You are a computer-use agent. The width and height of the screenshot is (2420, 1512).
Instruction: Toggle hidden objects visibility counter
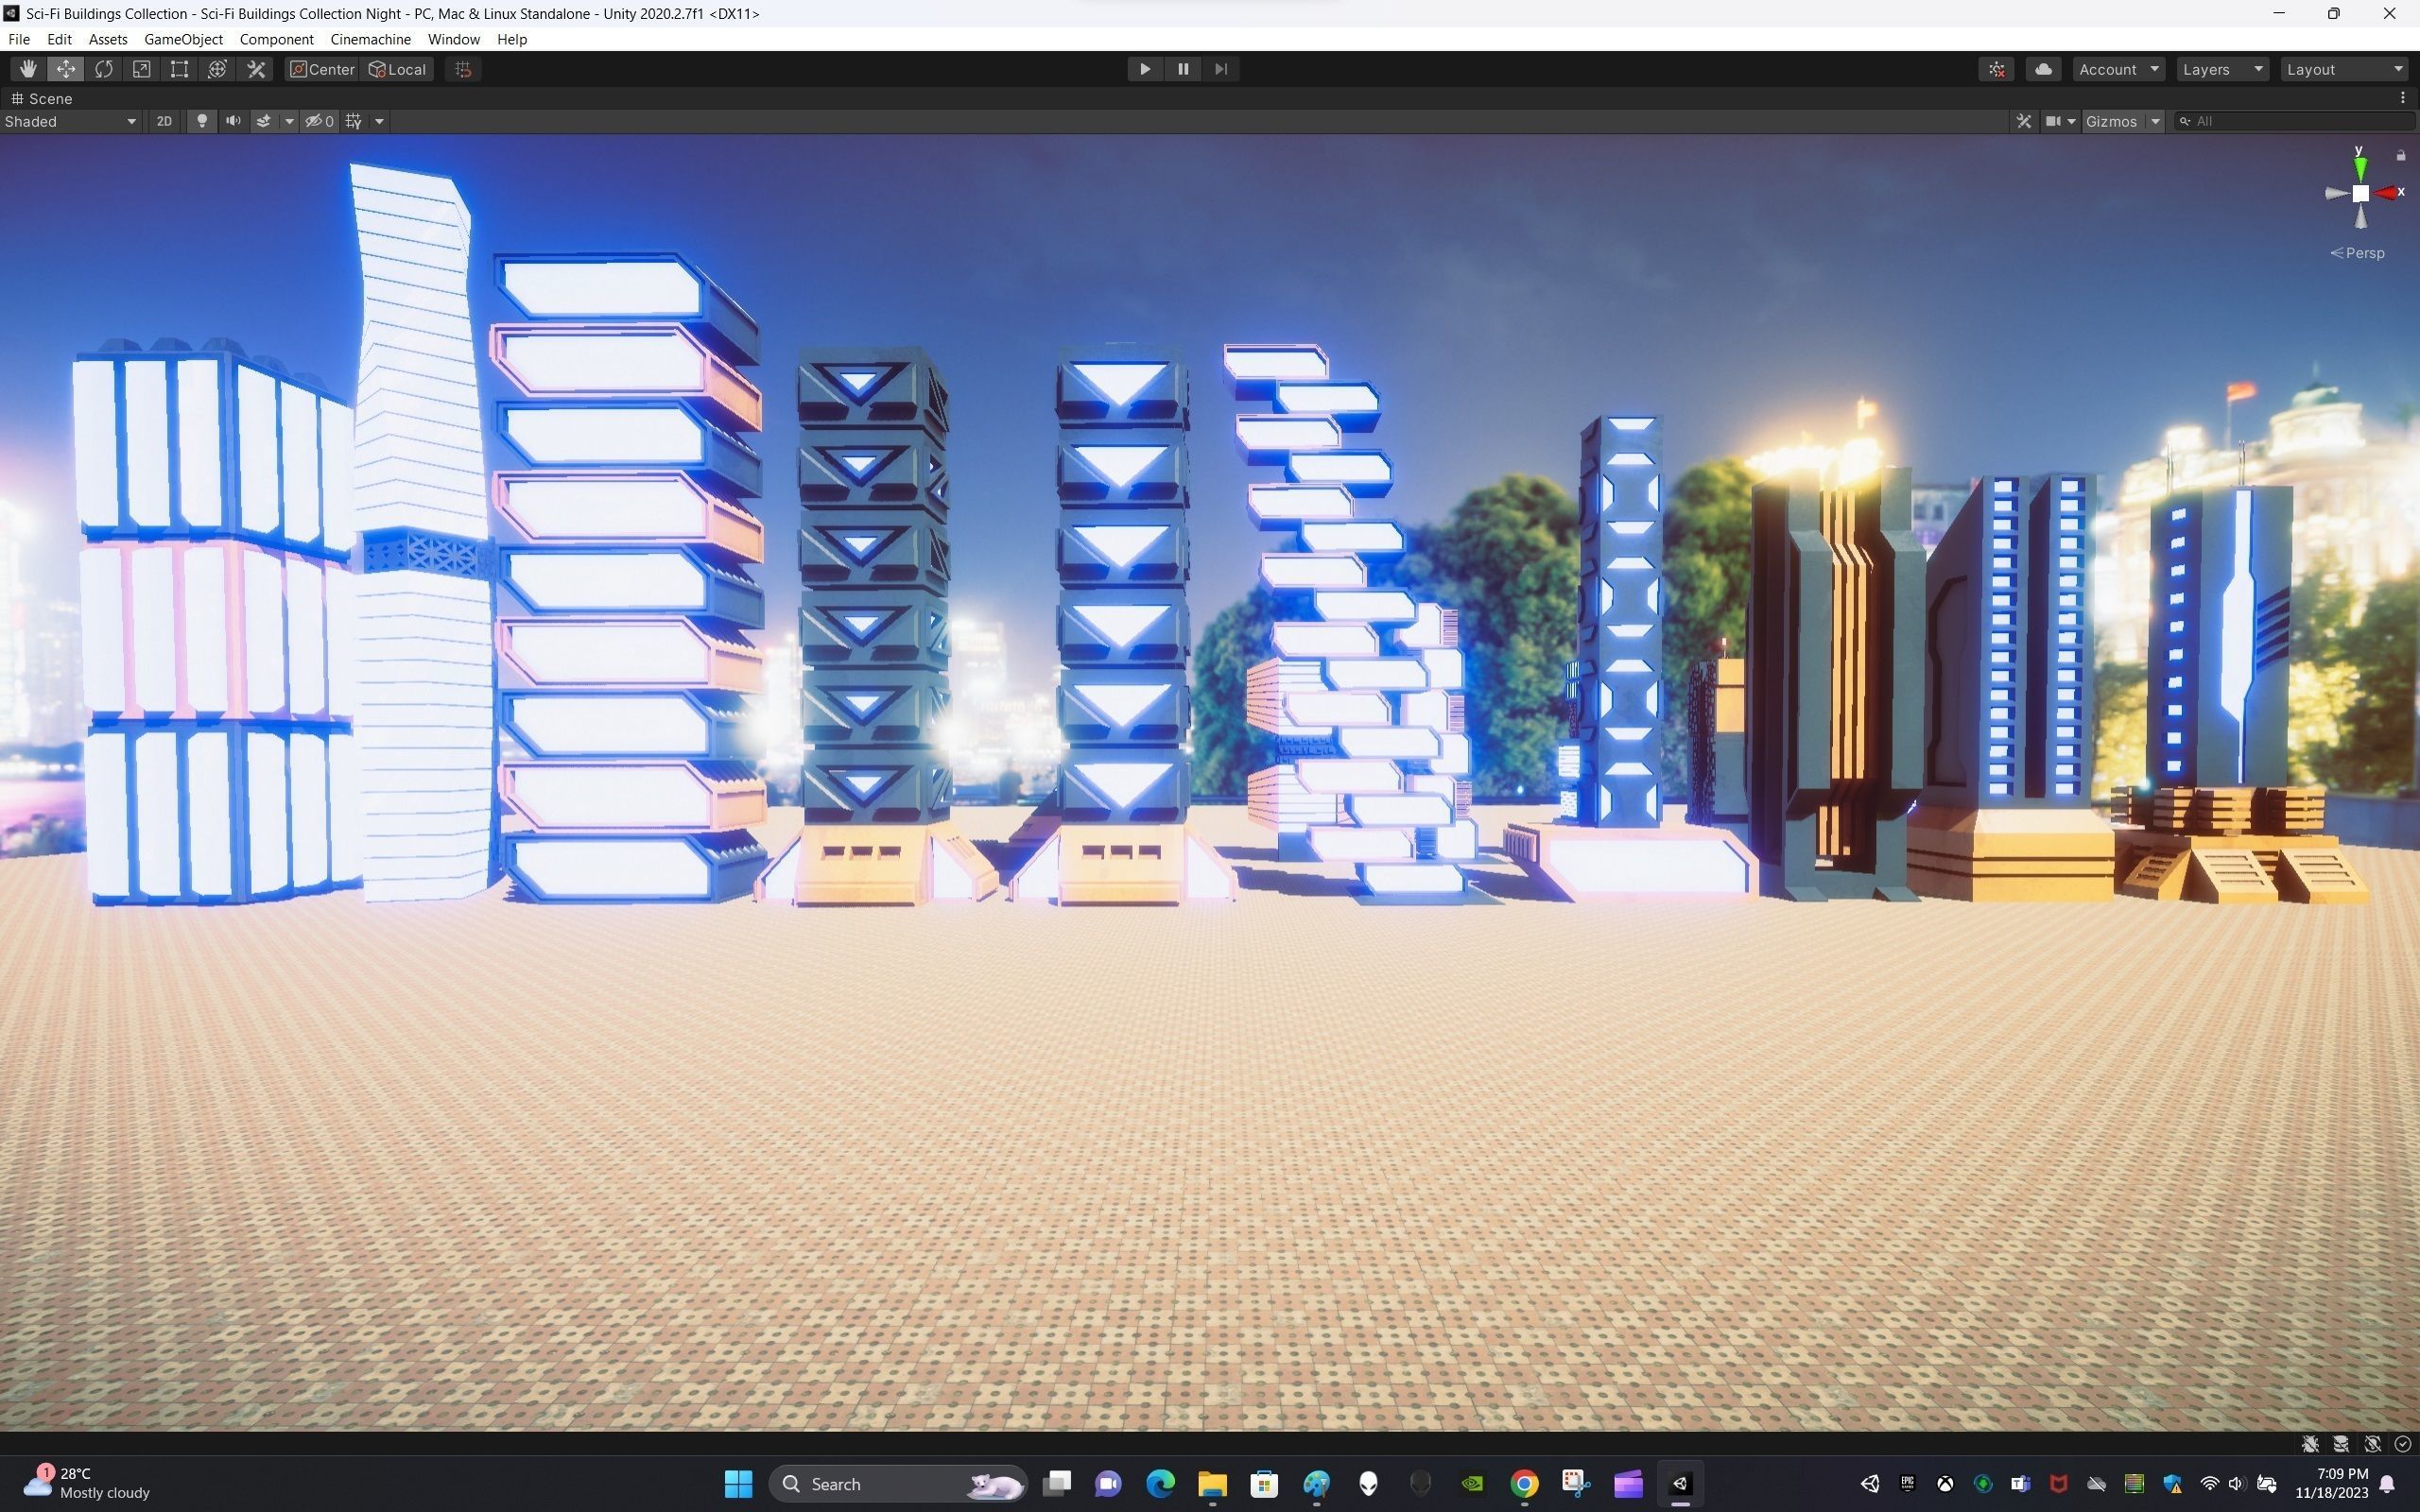(x=320, y=121)
